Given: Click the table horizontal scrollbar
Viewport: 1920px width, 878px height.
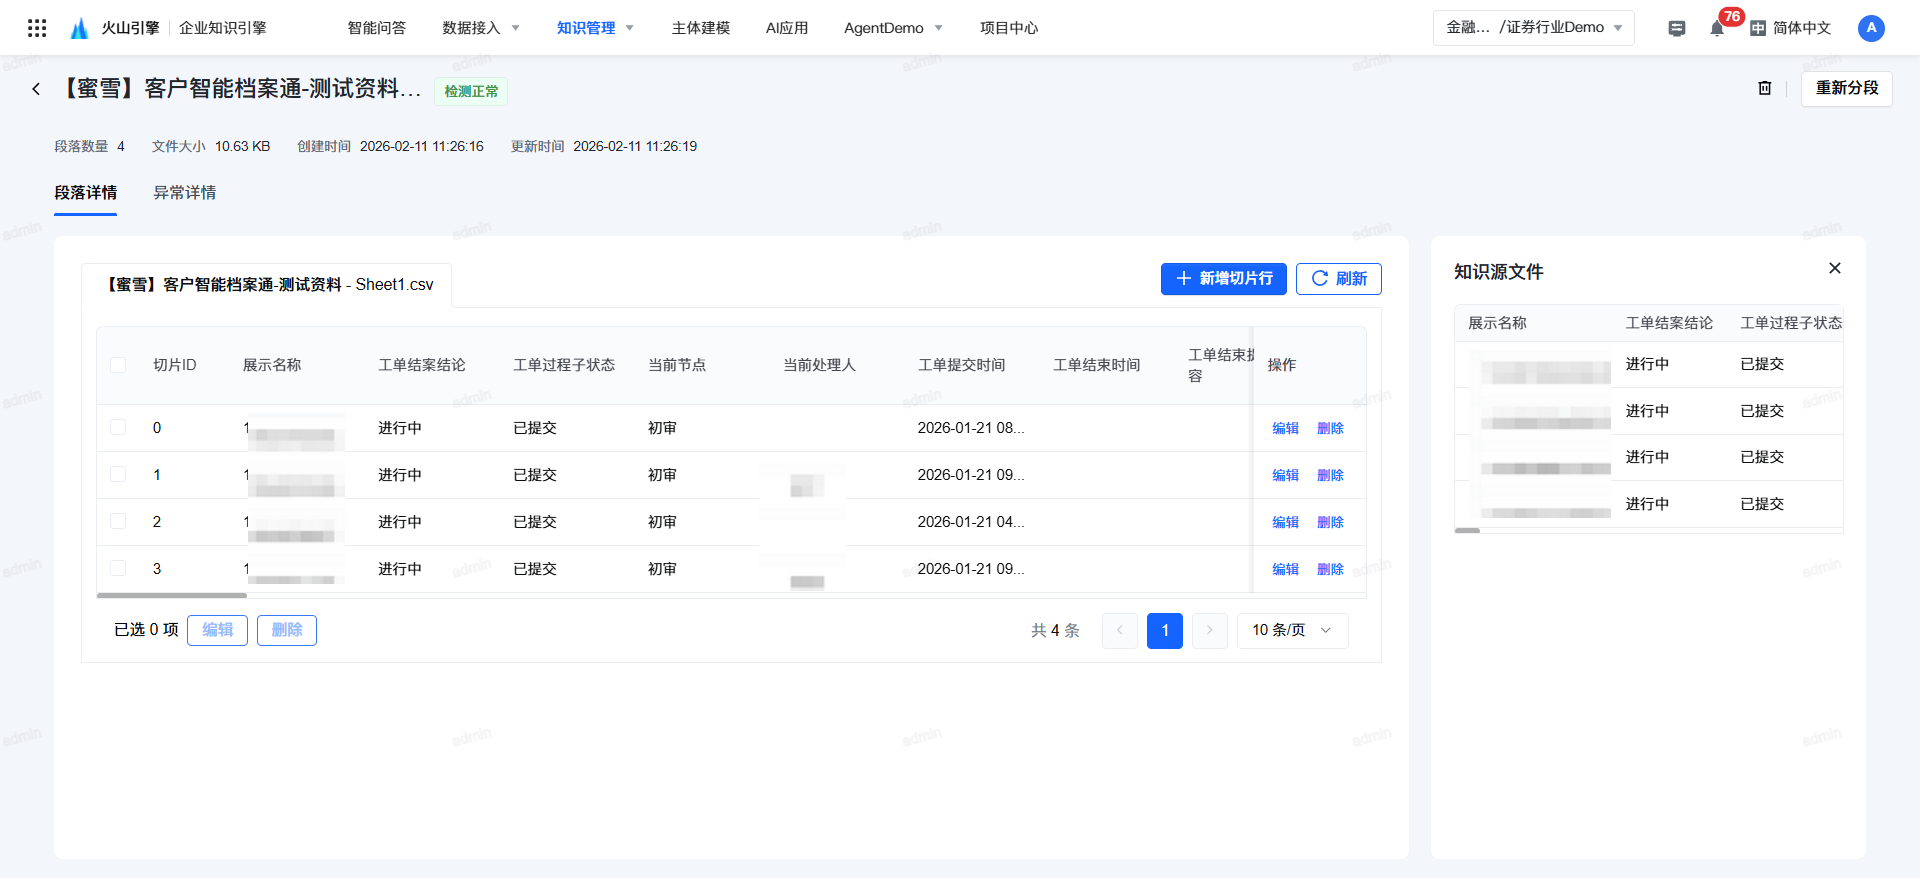Looking at the screenshot, I should 172,595.
